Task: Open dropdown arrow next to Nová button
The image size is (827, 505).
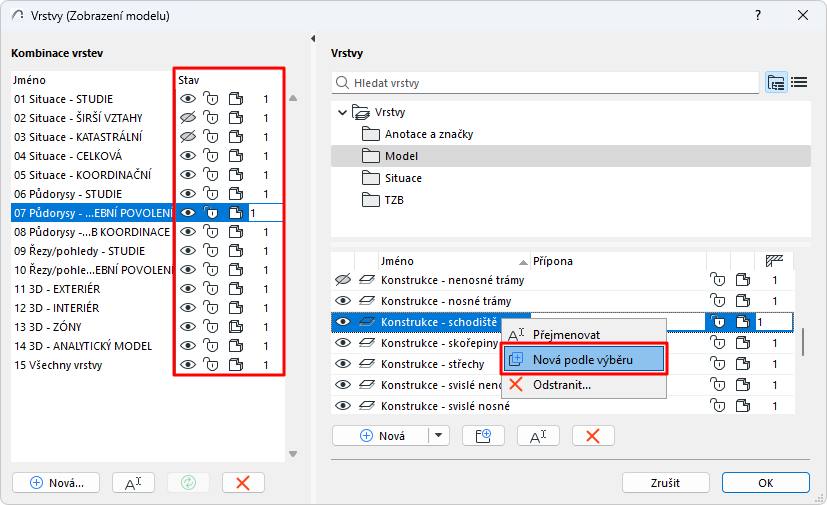Action: [x=440, y=435]
